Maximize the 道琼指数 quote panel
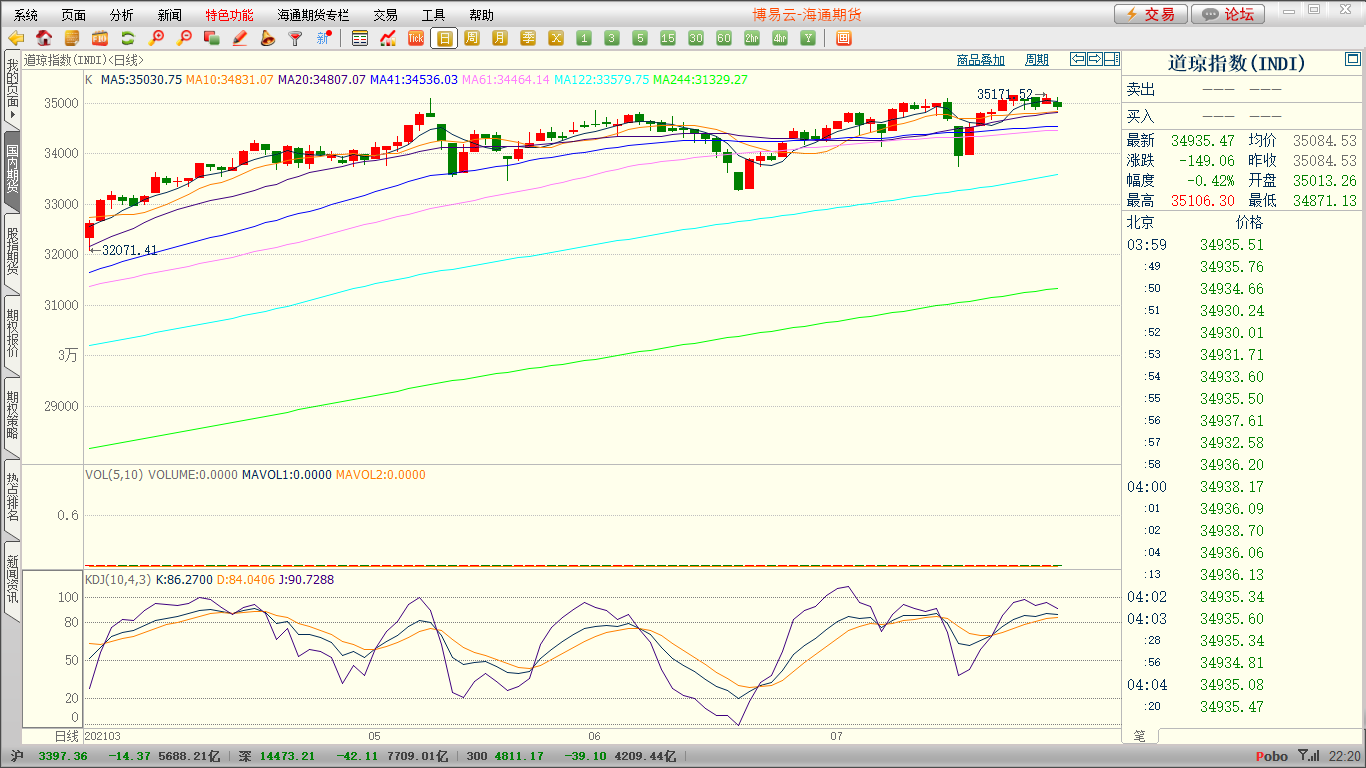The height and width of the screenshot is (768, 1366). point(1352,61)
